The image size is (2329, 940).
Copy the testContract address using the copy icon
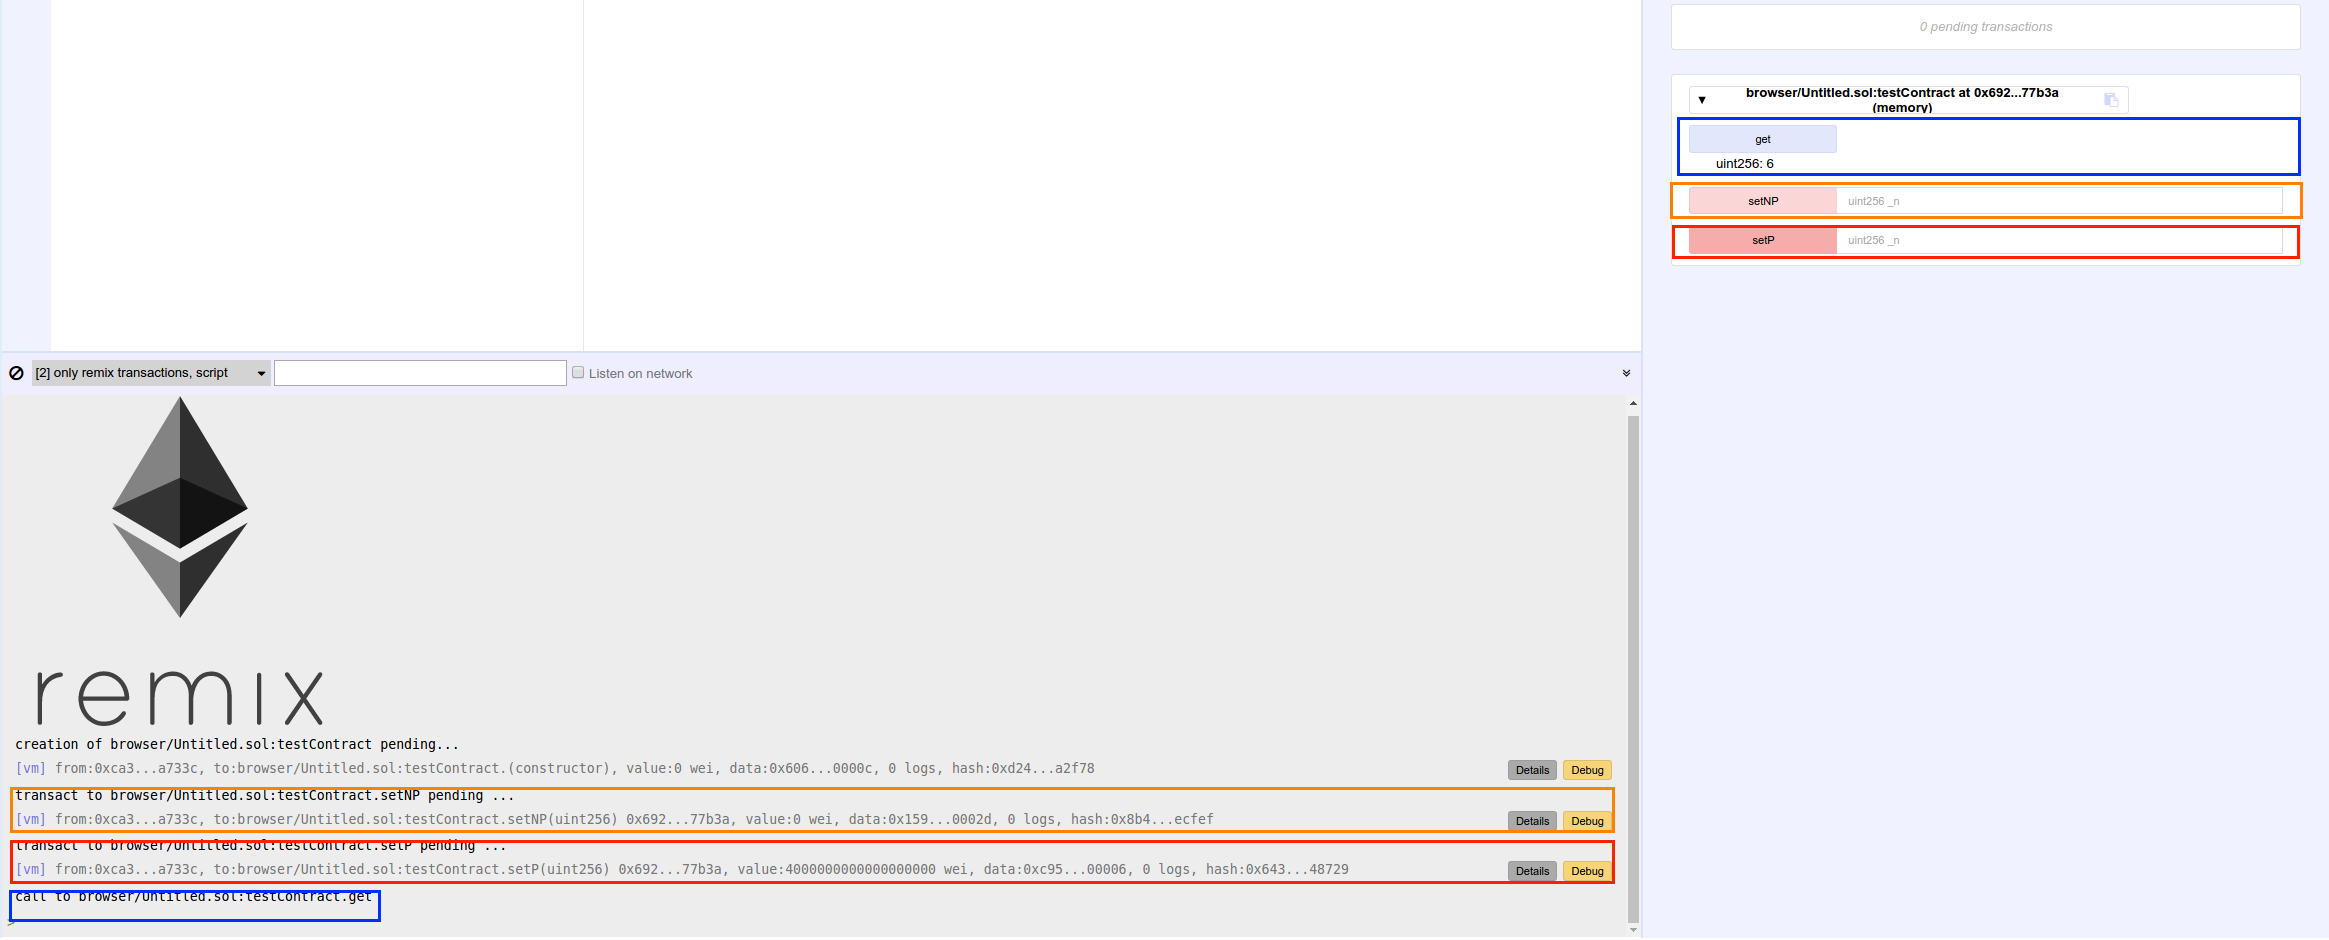tap(2111, 100)
